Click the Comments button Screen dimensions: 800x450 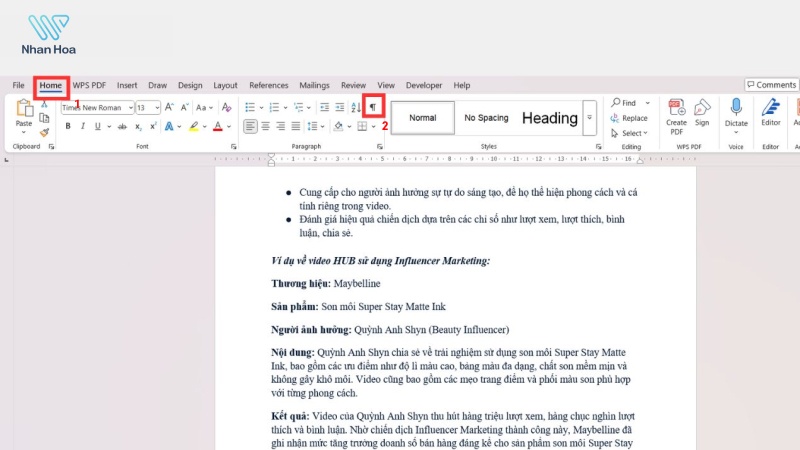pos(771,85)
